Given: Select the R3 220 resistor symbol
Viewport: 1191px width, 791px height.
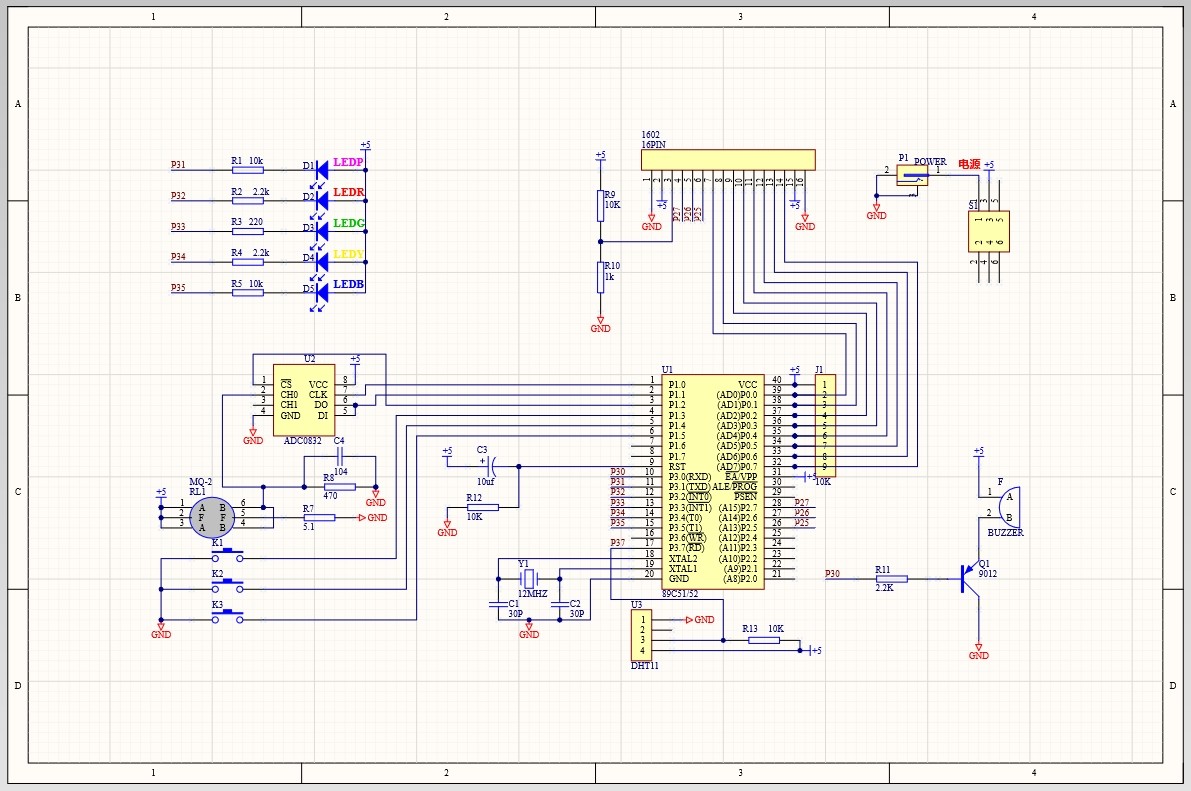Looking at the screenshot, I should [x=248, y=232].
